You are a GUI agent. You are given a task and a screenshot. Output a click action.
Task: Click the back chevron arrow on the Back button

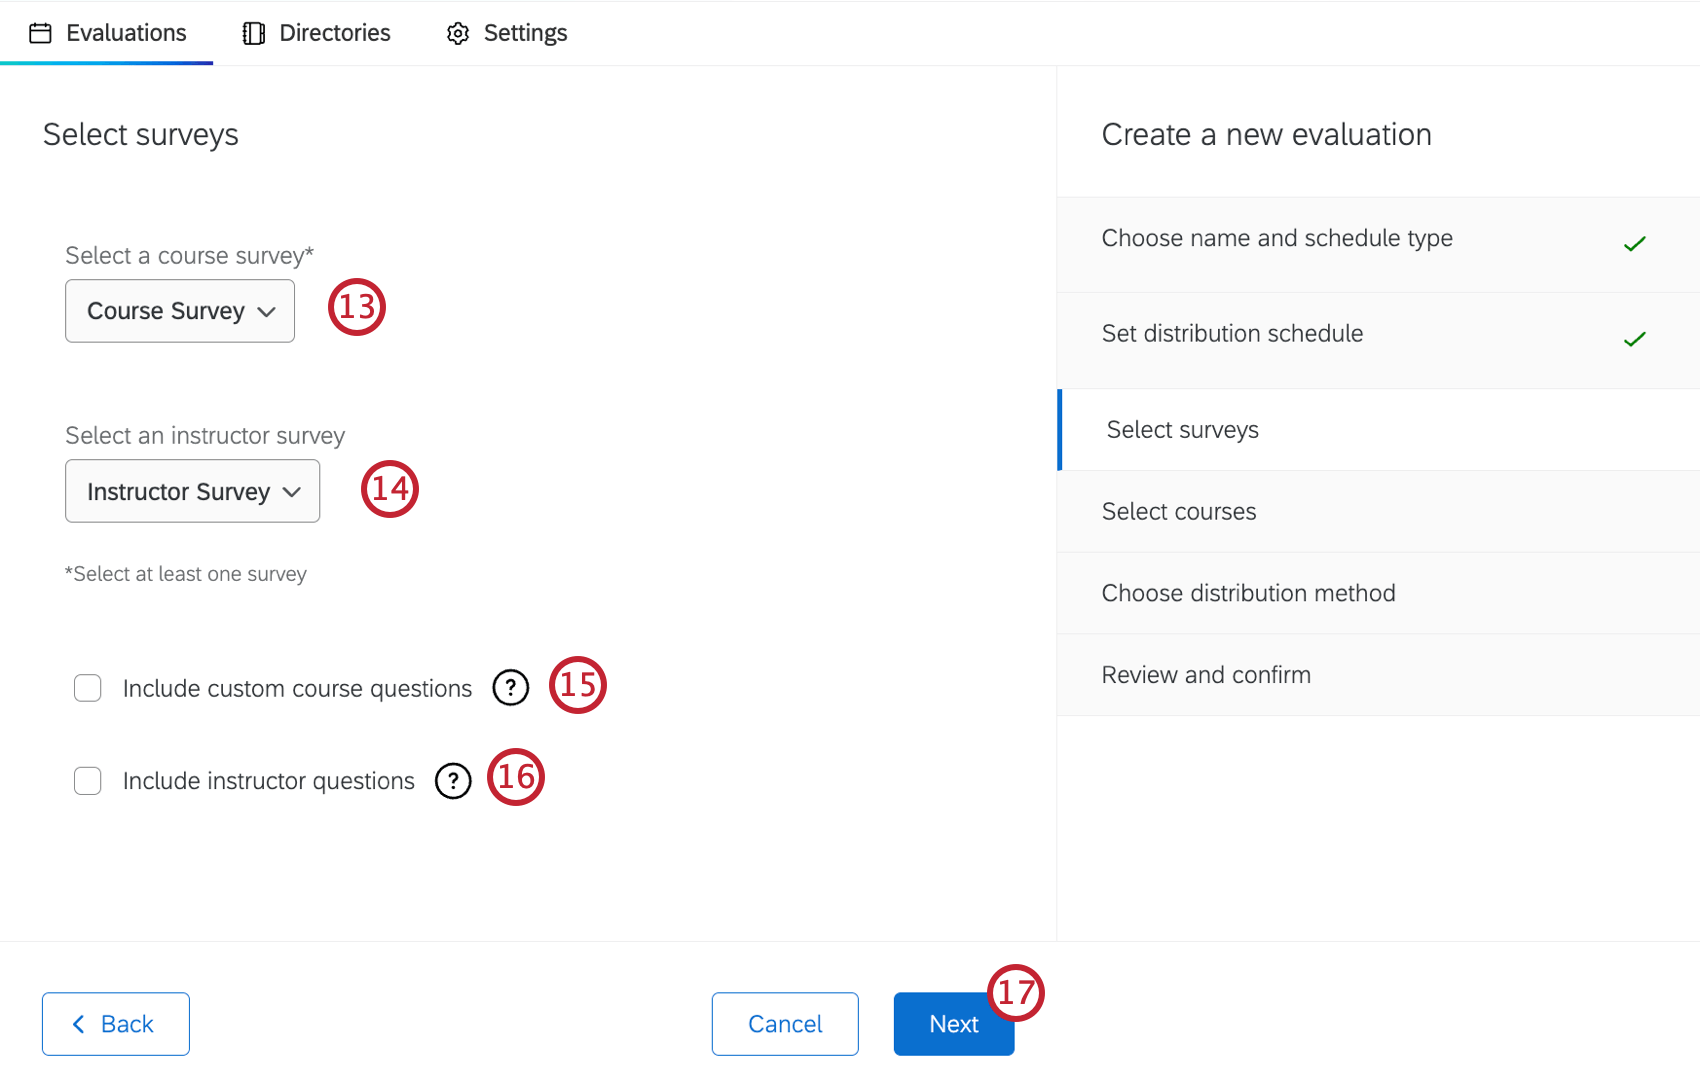[78, 1024]
